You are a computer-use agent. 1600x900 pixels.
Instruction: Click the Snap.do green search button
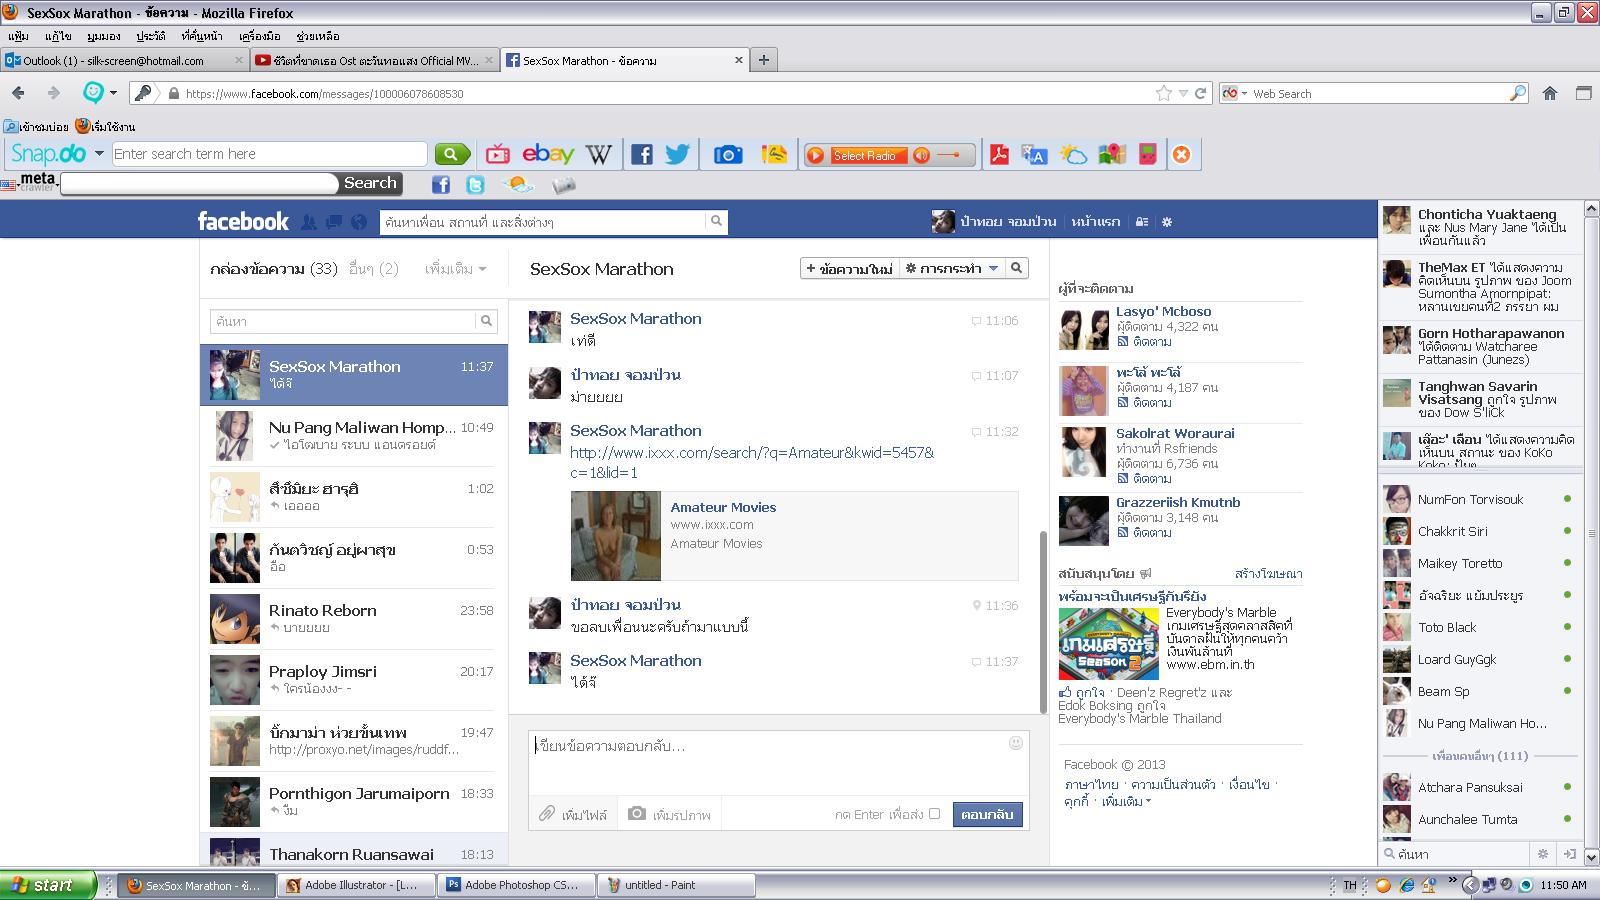[452, 154]
